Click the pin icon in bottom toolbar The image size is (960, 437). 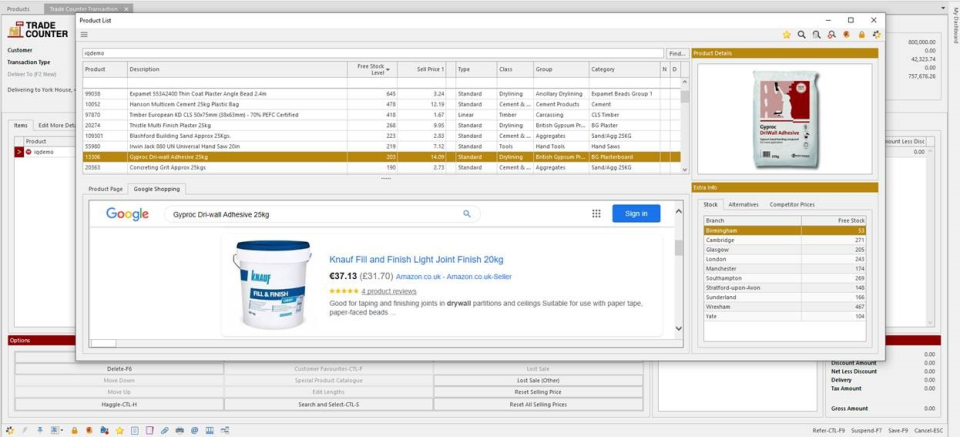point(40,430)
